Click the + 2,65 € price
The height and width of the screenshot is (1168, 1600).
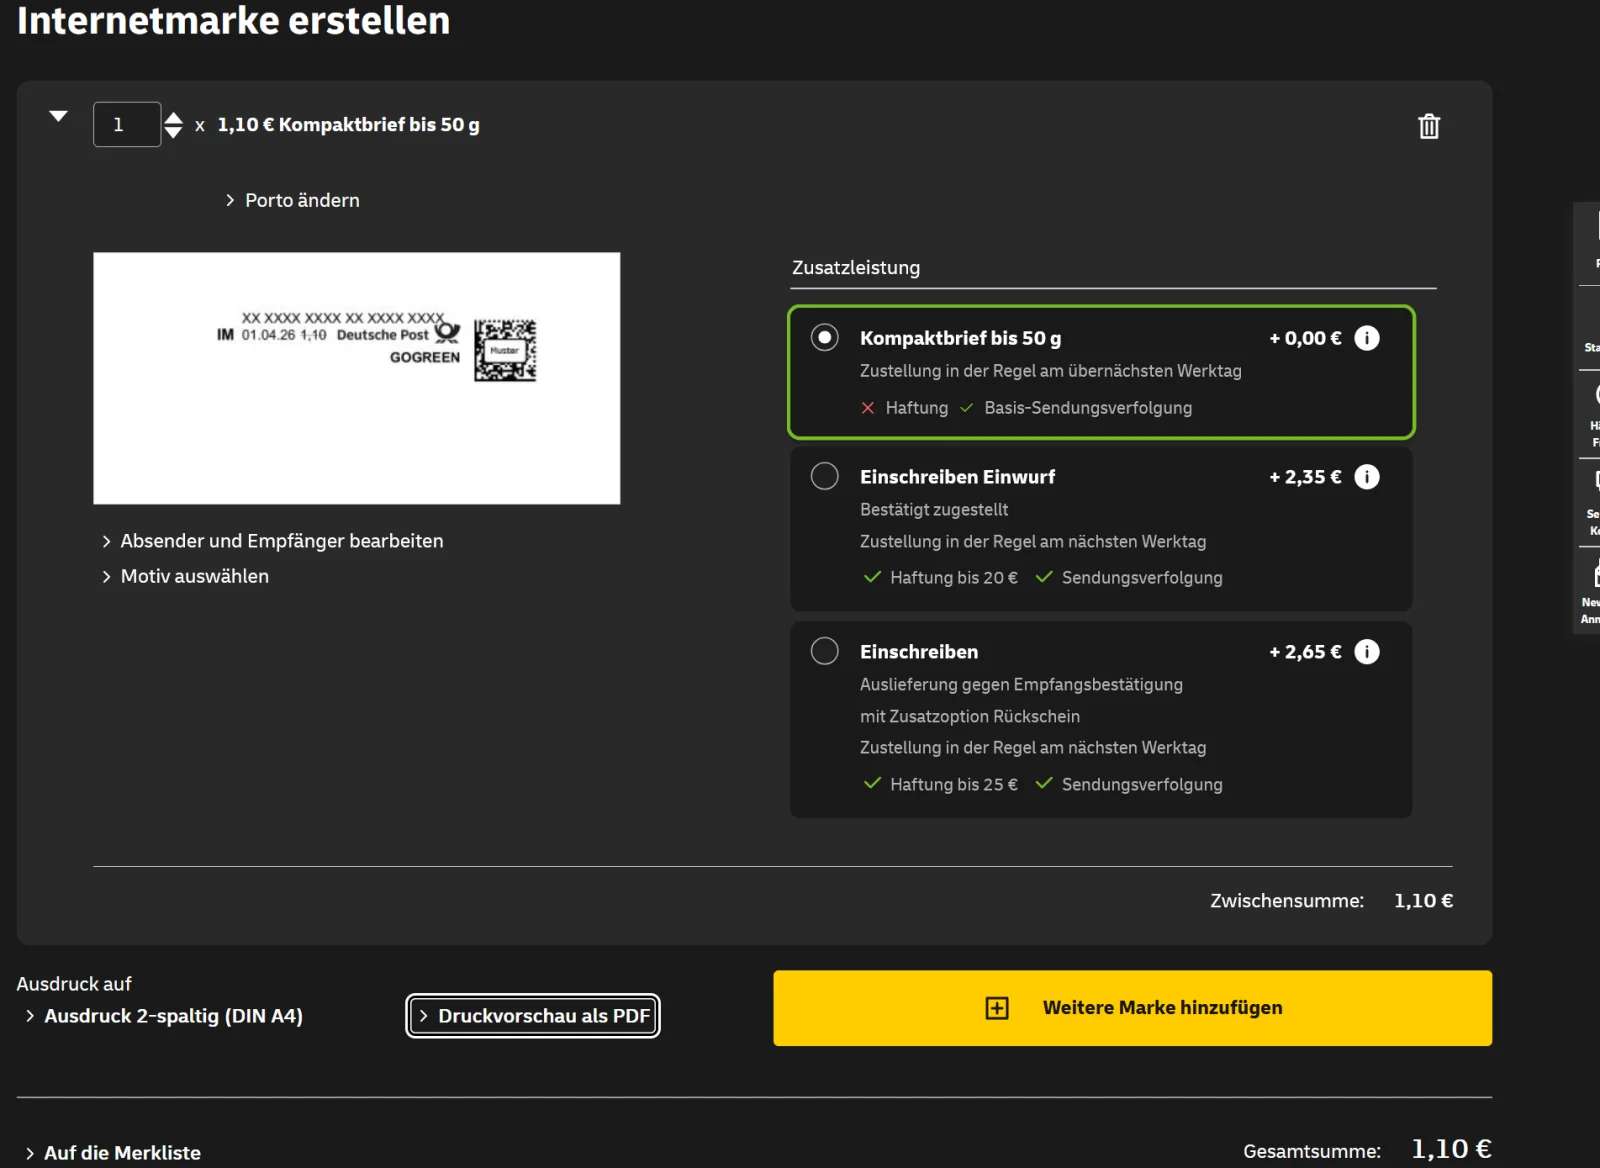(x=1305, y=652)
